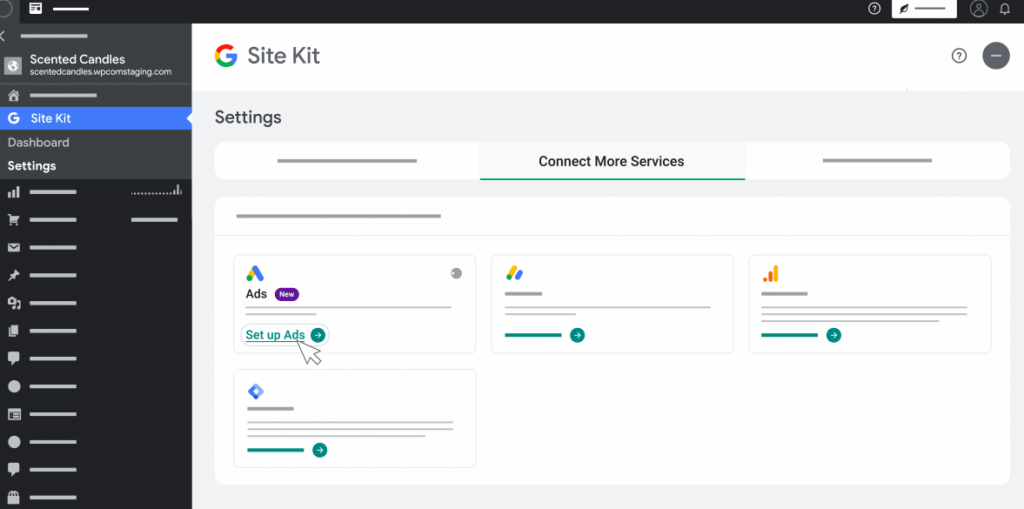Click the Tag Manager diamond icon
The image size is (1024, 509).
pyautogui.click(x=255, y=391)
